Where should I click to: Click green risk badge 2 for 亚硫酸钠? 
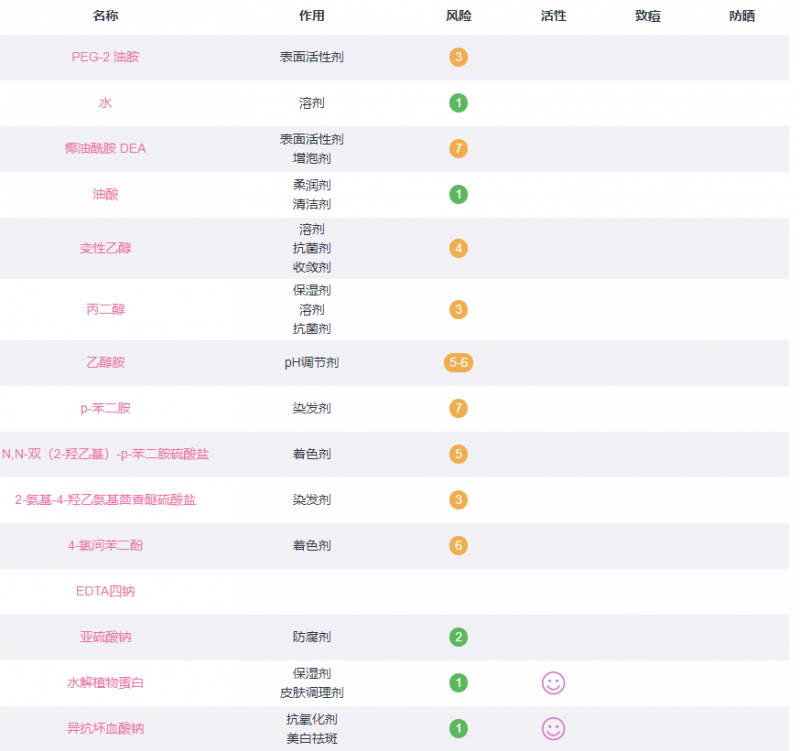[458, 637]
